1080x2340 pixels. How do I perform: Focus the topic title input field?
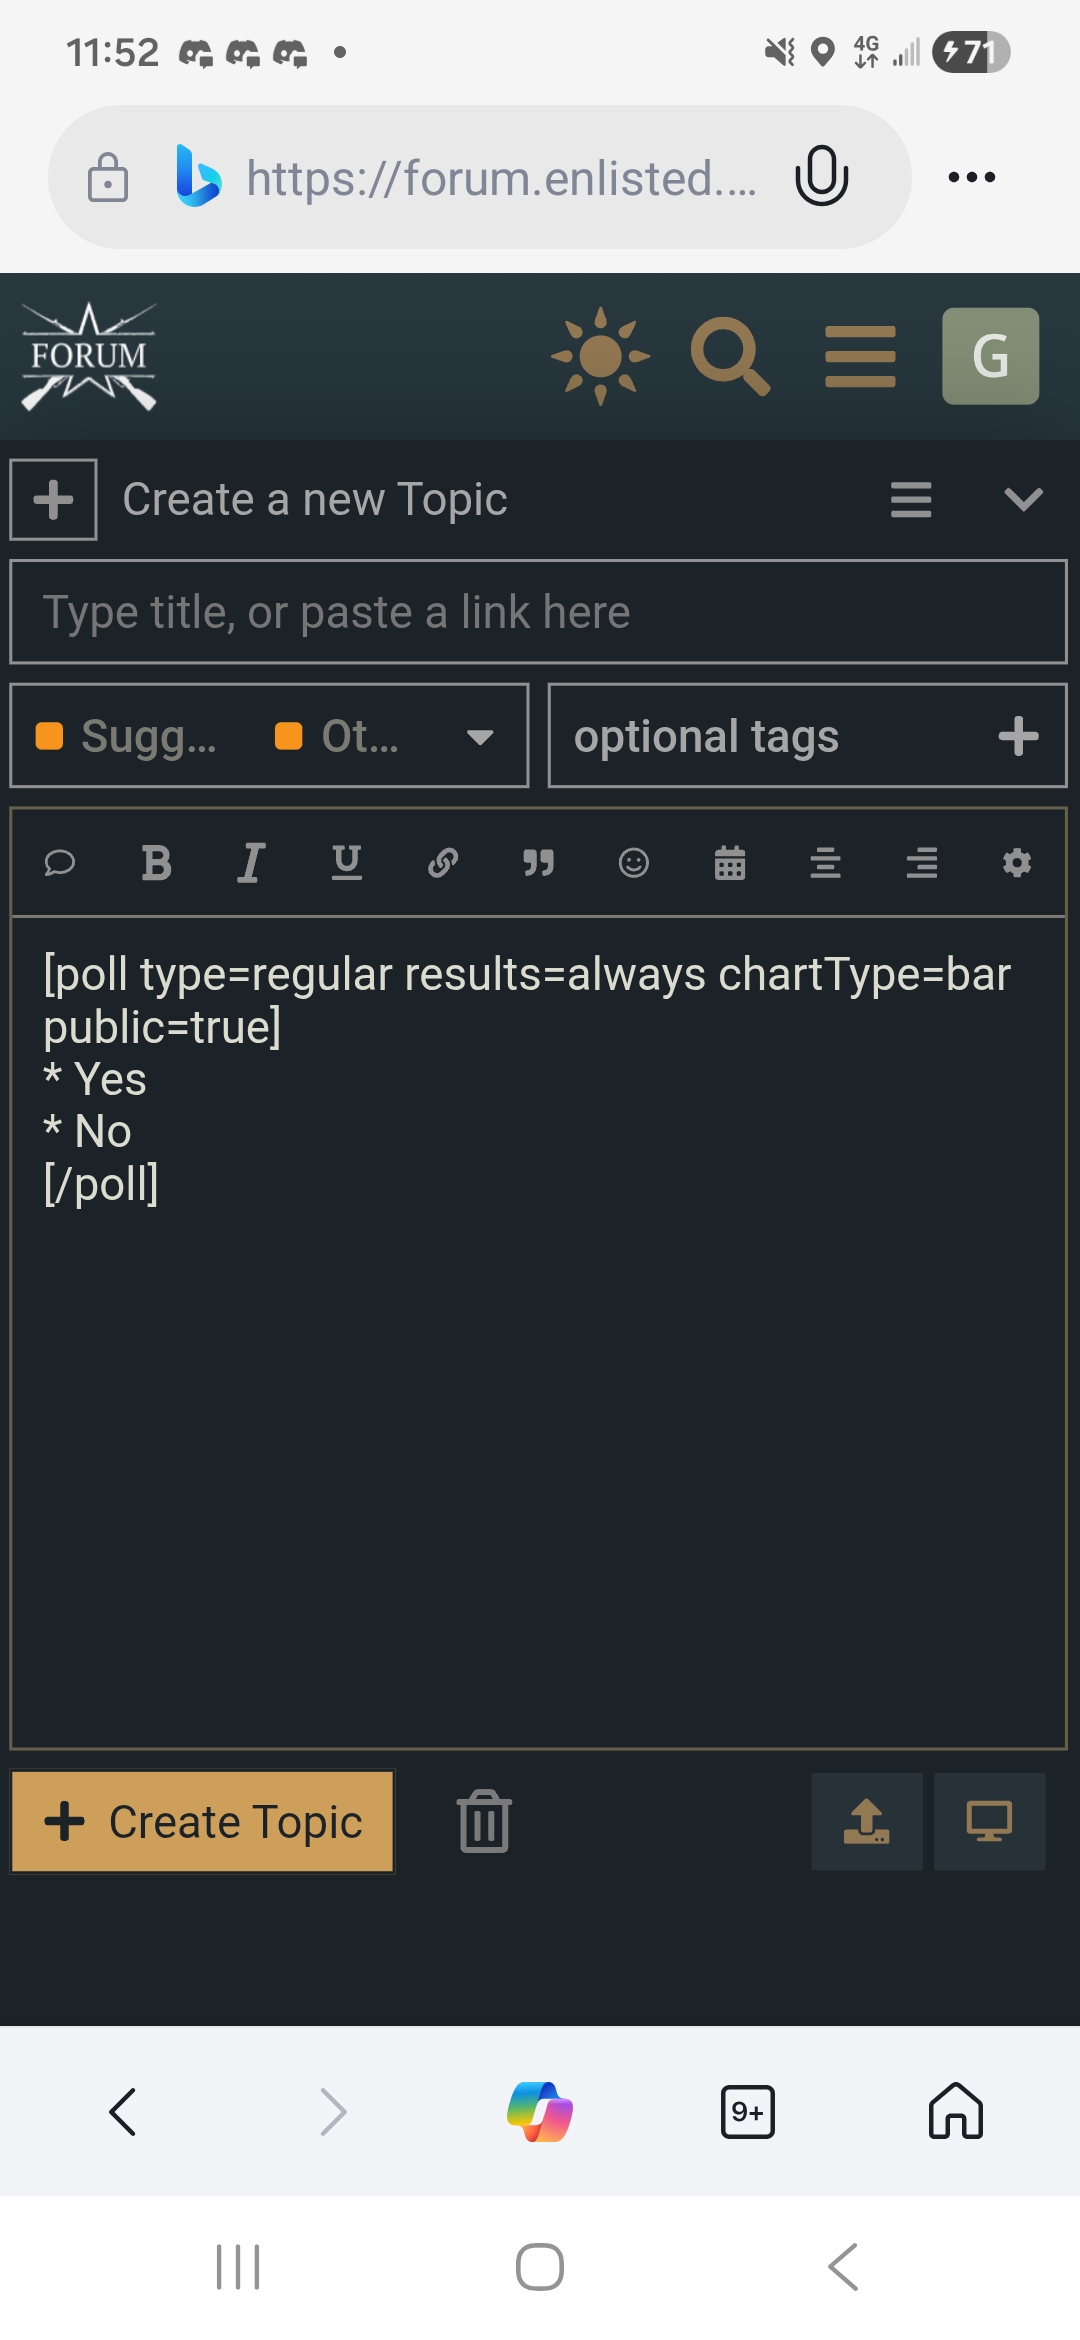pyautogui.click(x=538, y=612)
